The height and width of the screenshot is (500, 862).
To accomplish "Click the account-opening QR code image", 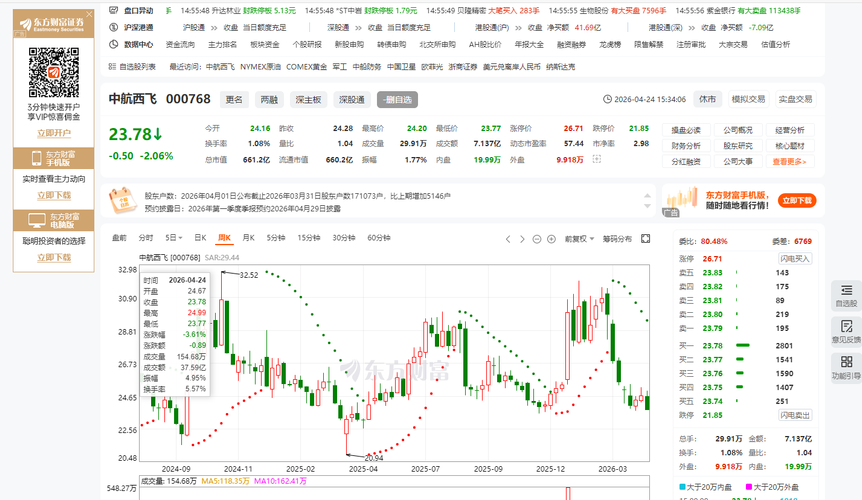I will 54,72.
